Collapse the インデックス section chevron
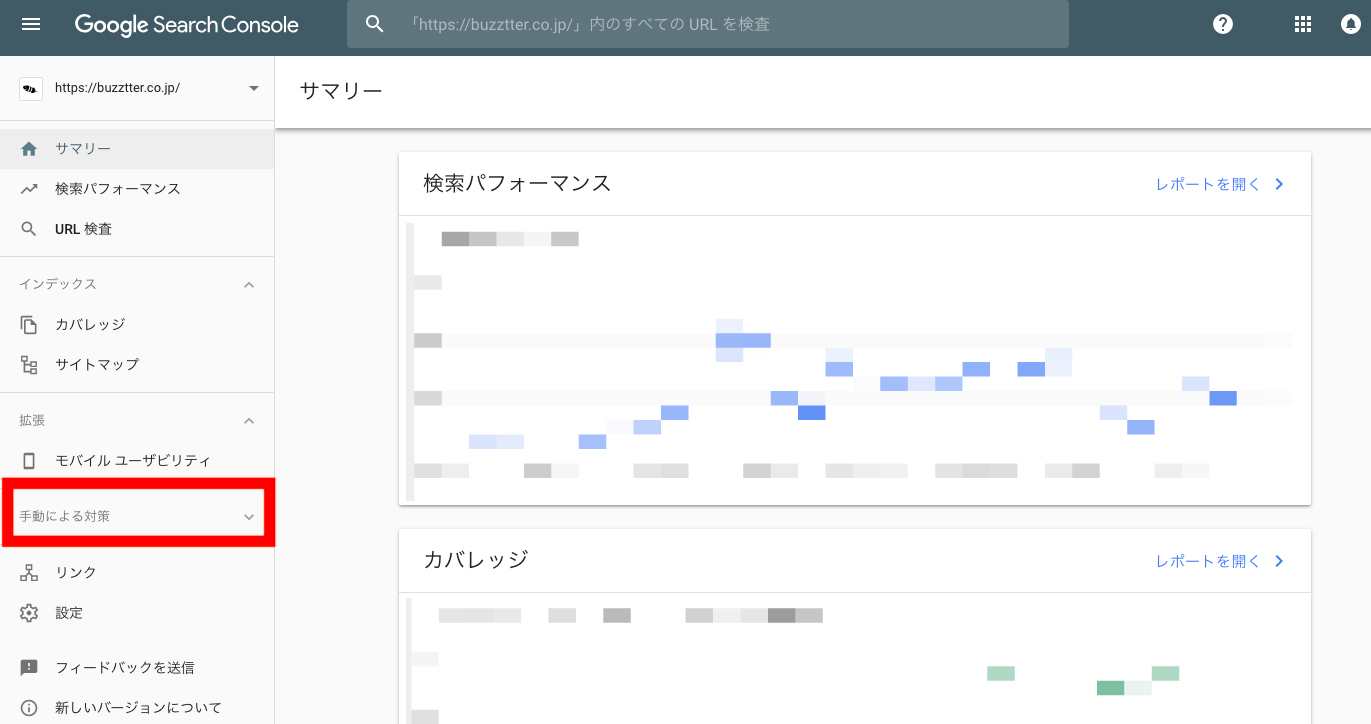 [249, 285]
